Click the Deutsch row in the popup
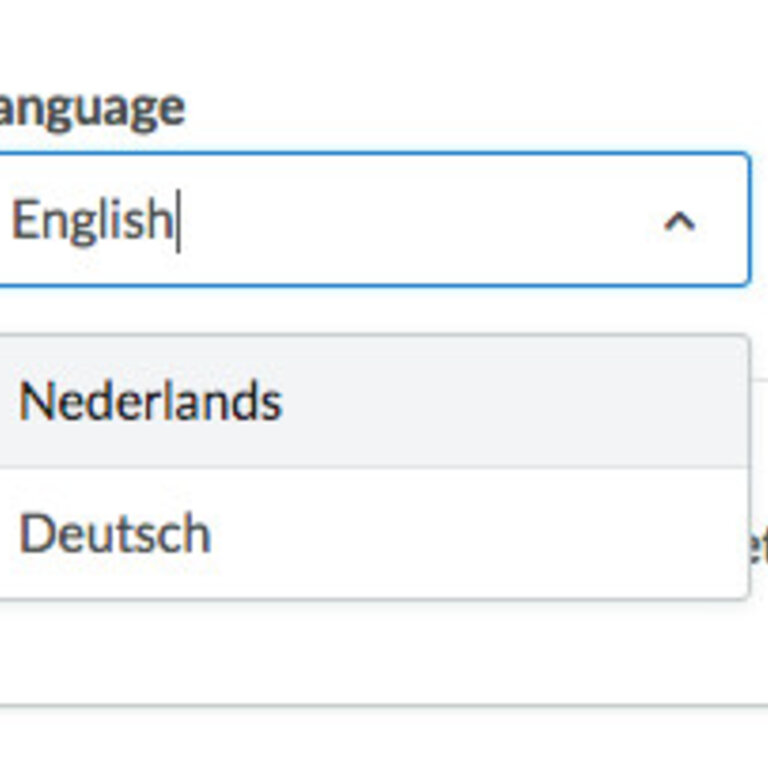This screenshot has width=768, height=768. pos(370,534)
